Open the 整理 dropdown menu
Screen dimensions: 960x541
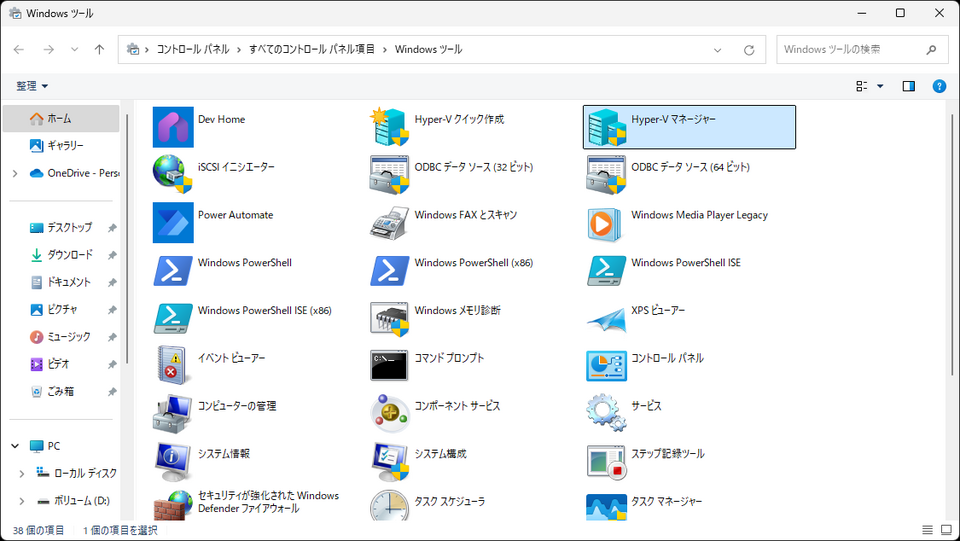point(32,86)
